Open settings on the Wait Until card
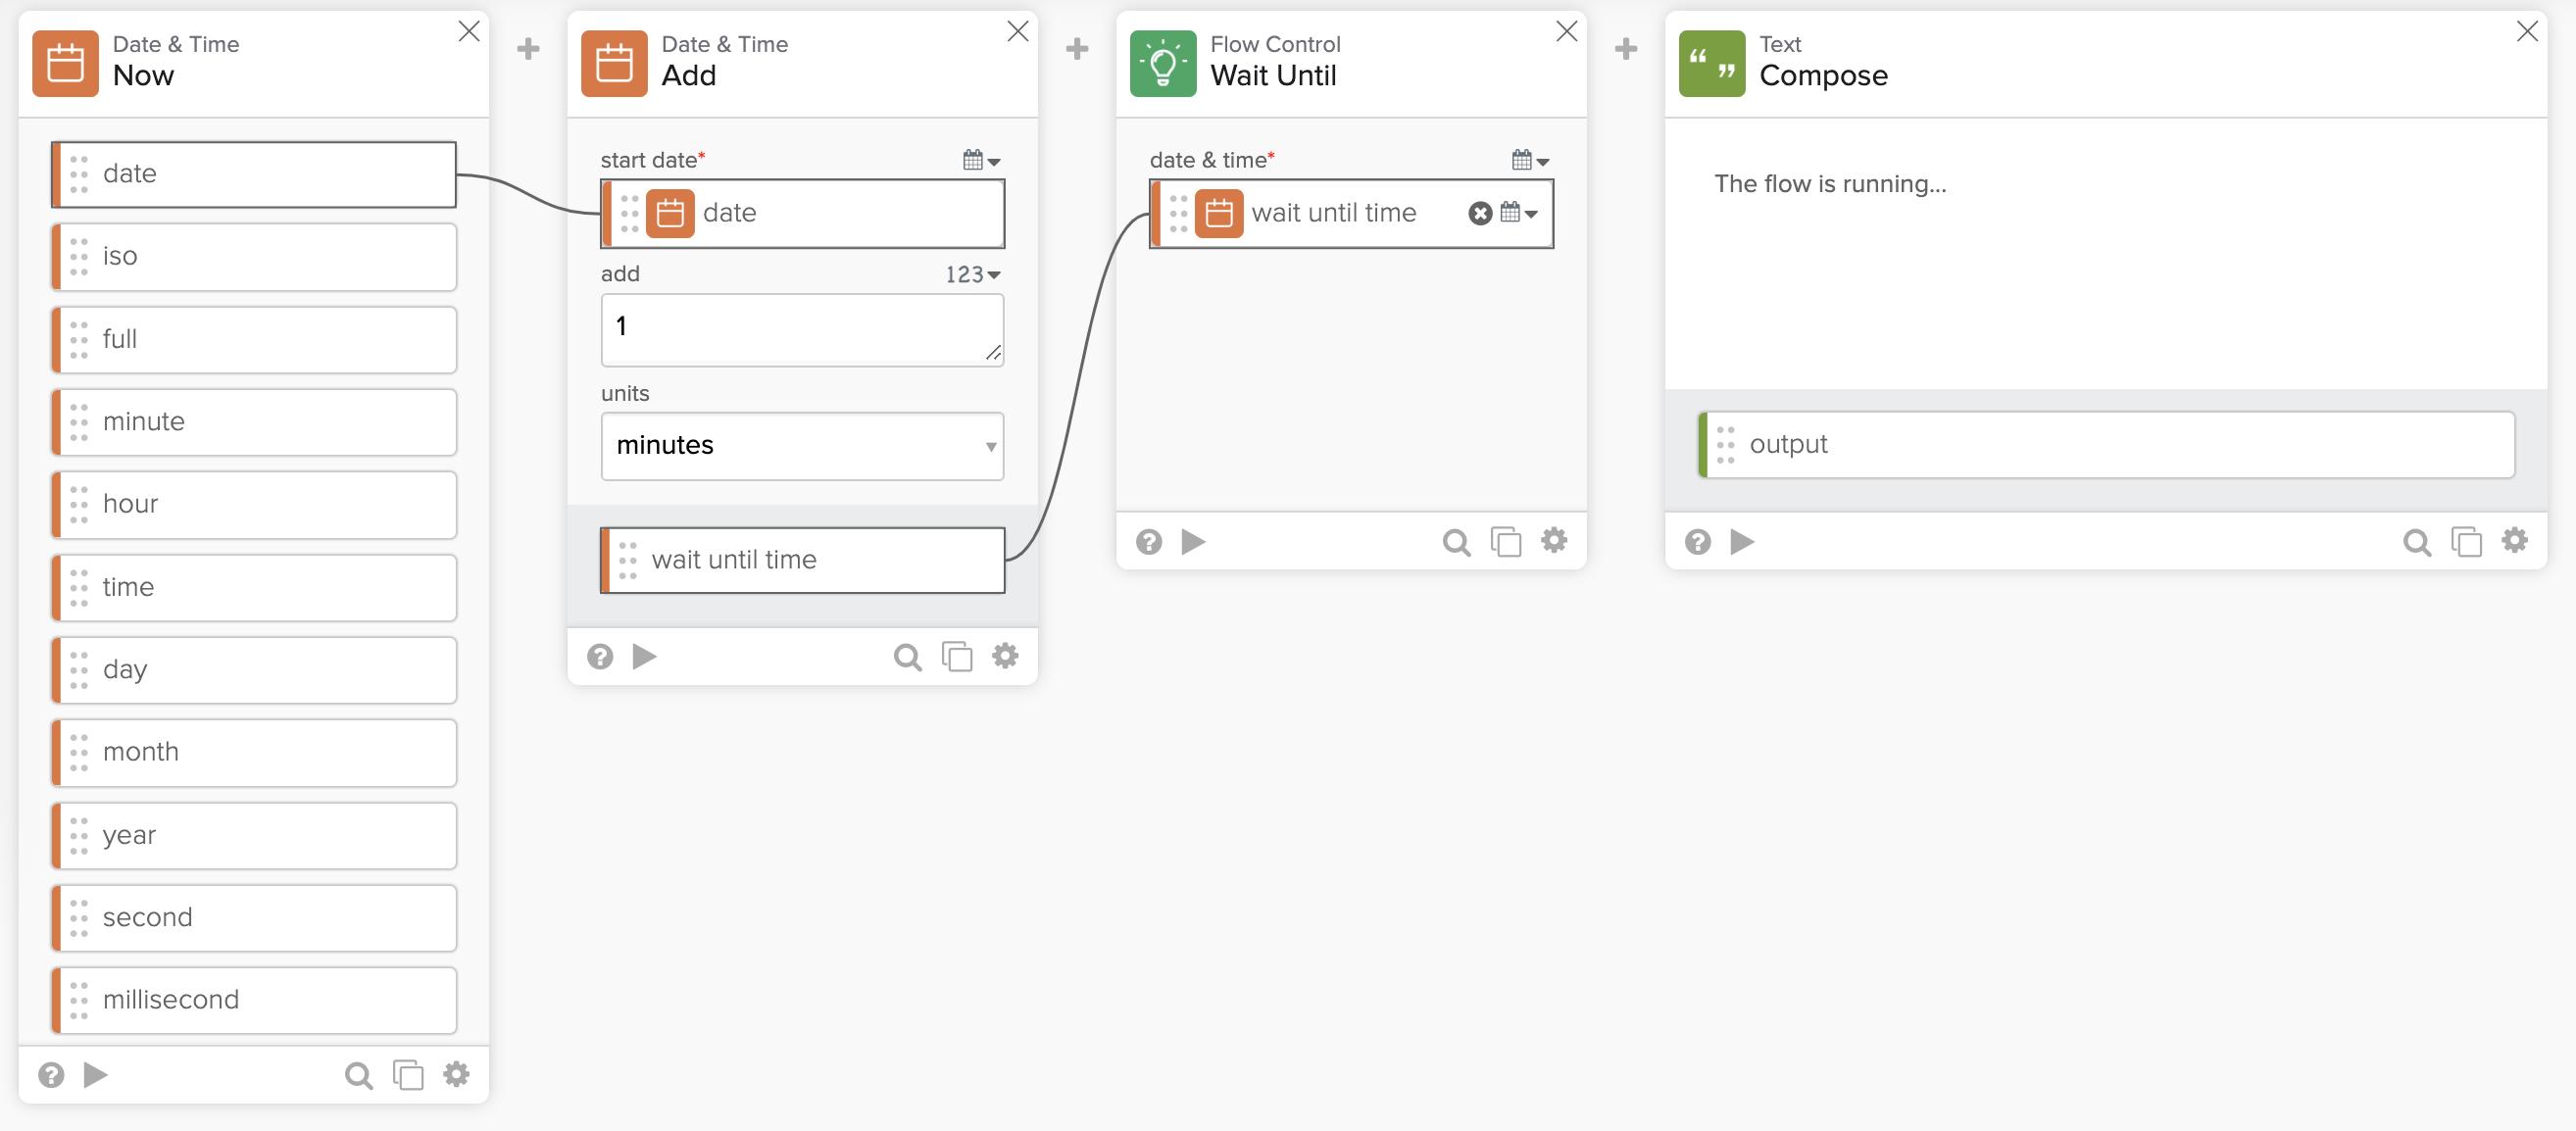 coord(1554,541)
